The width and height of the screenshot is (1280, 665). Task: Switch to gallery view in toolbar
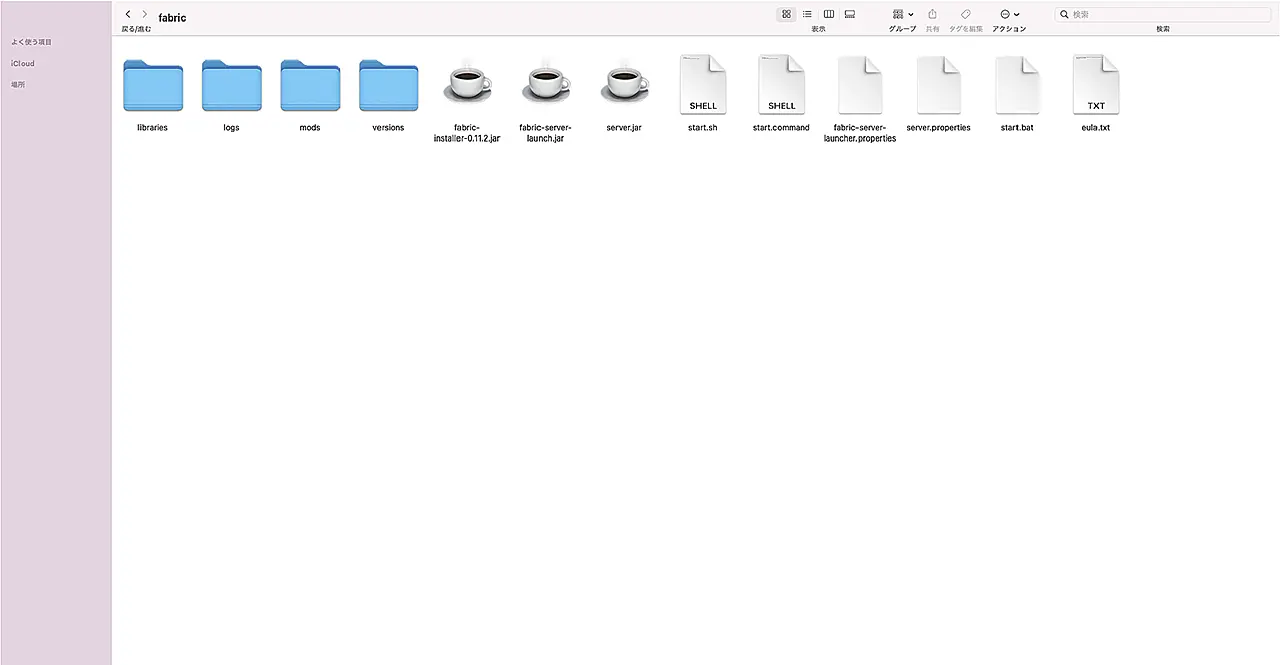coord(849,14)
